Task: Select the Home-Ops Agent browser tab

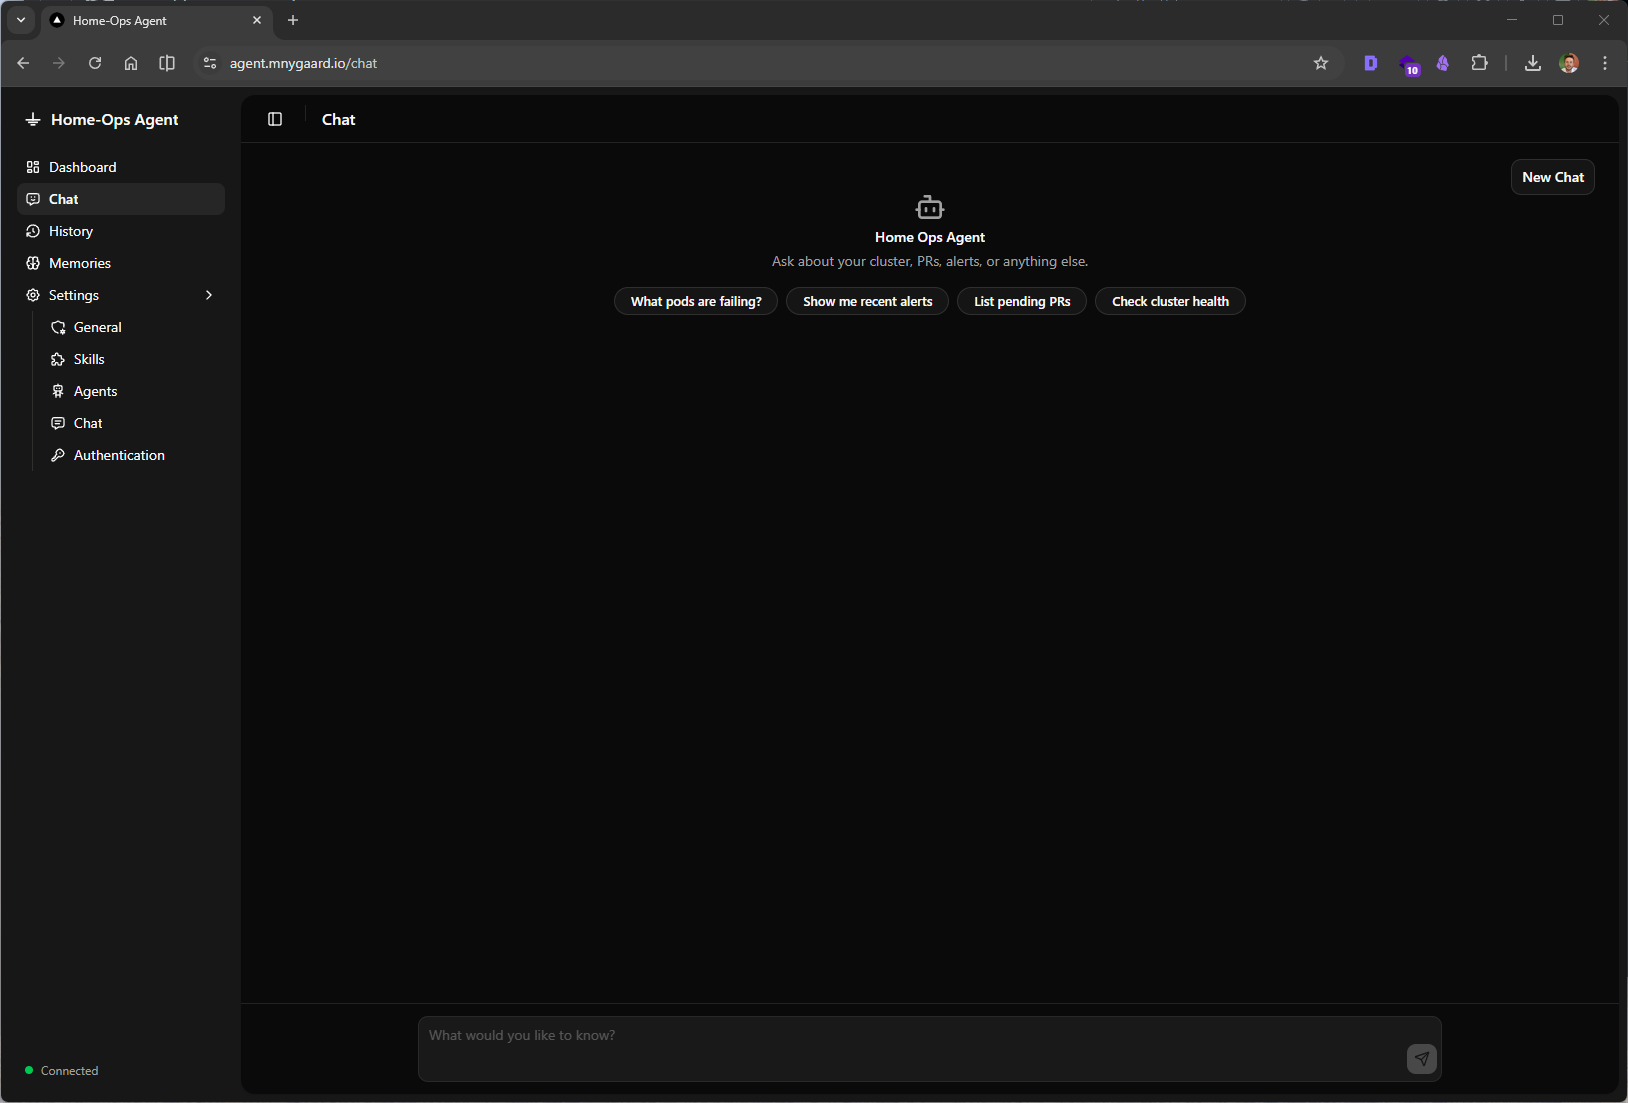Action: (155, 20)
